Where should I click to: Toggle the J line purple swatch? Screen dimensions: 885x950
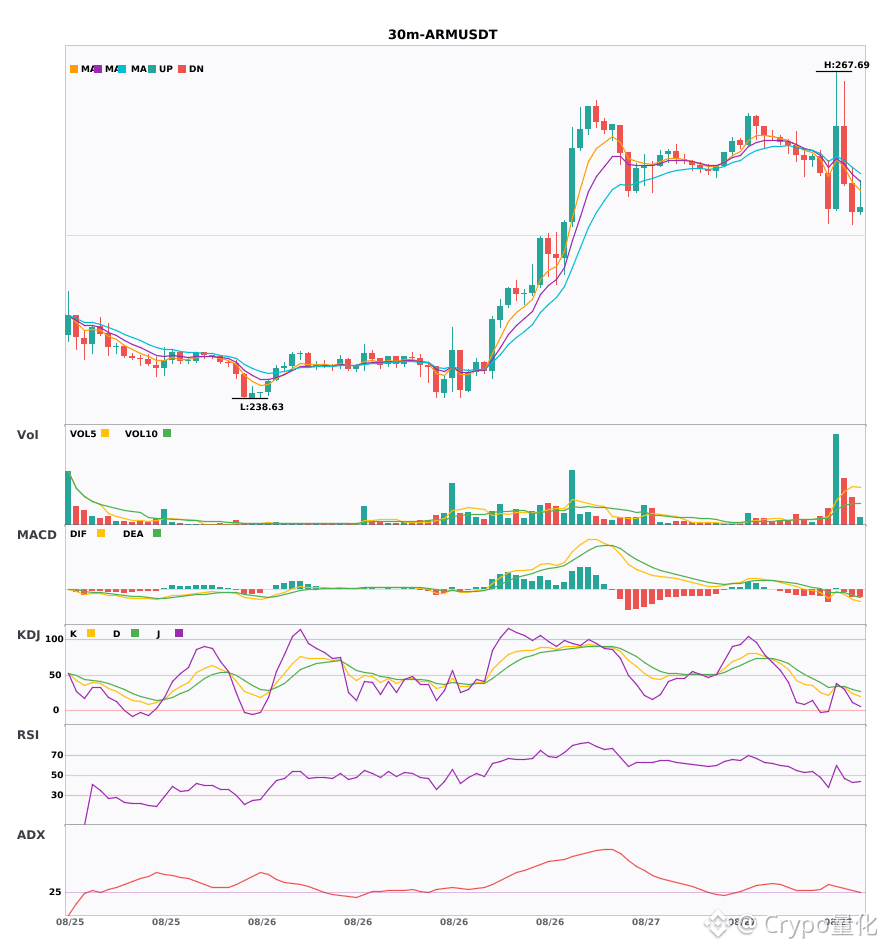pos(179,633)
